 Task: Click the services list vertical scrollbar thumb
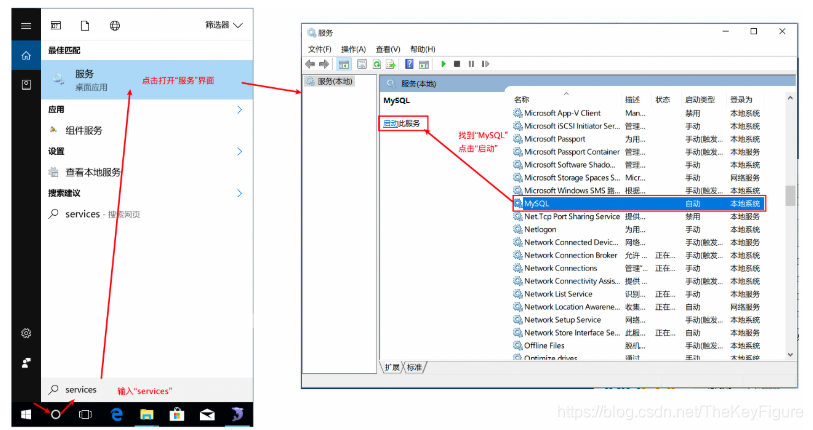point(790,196)
